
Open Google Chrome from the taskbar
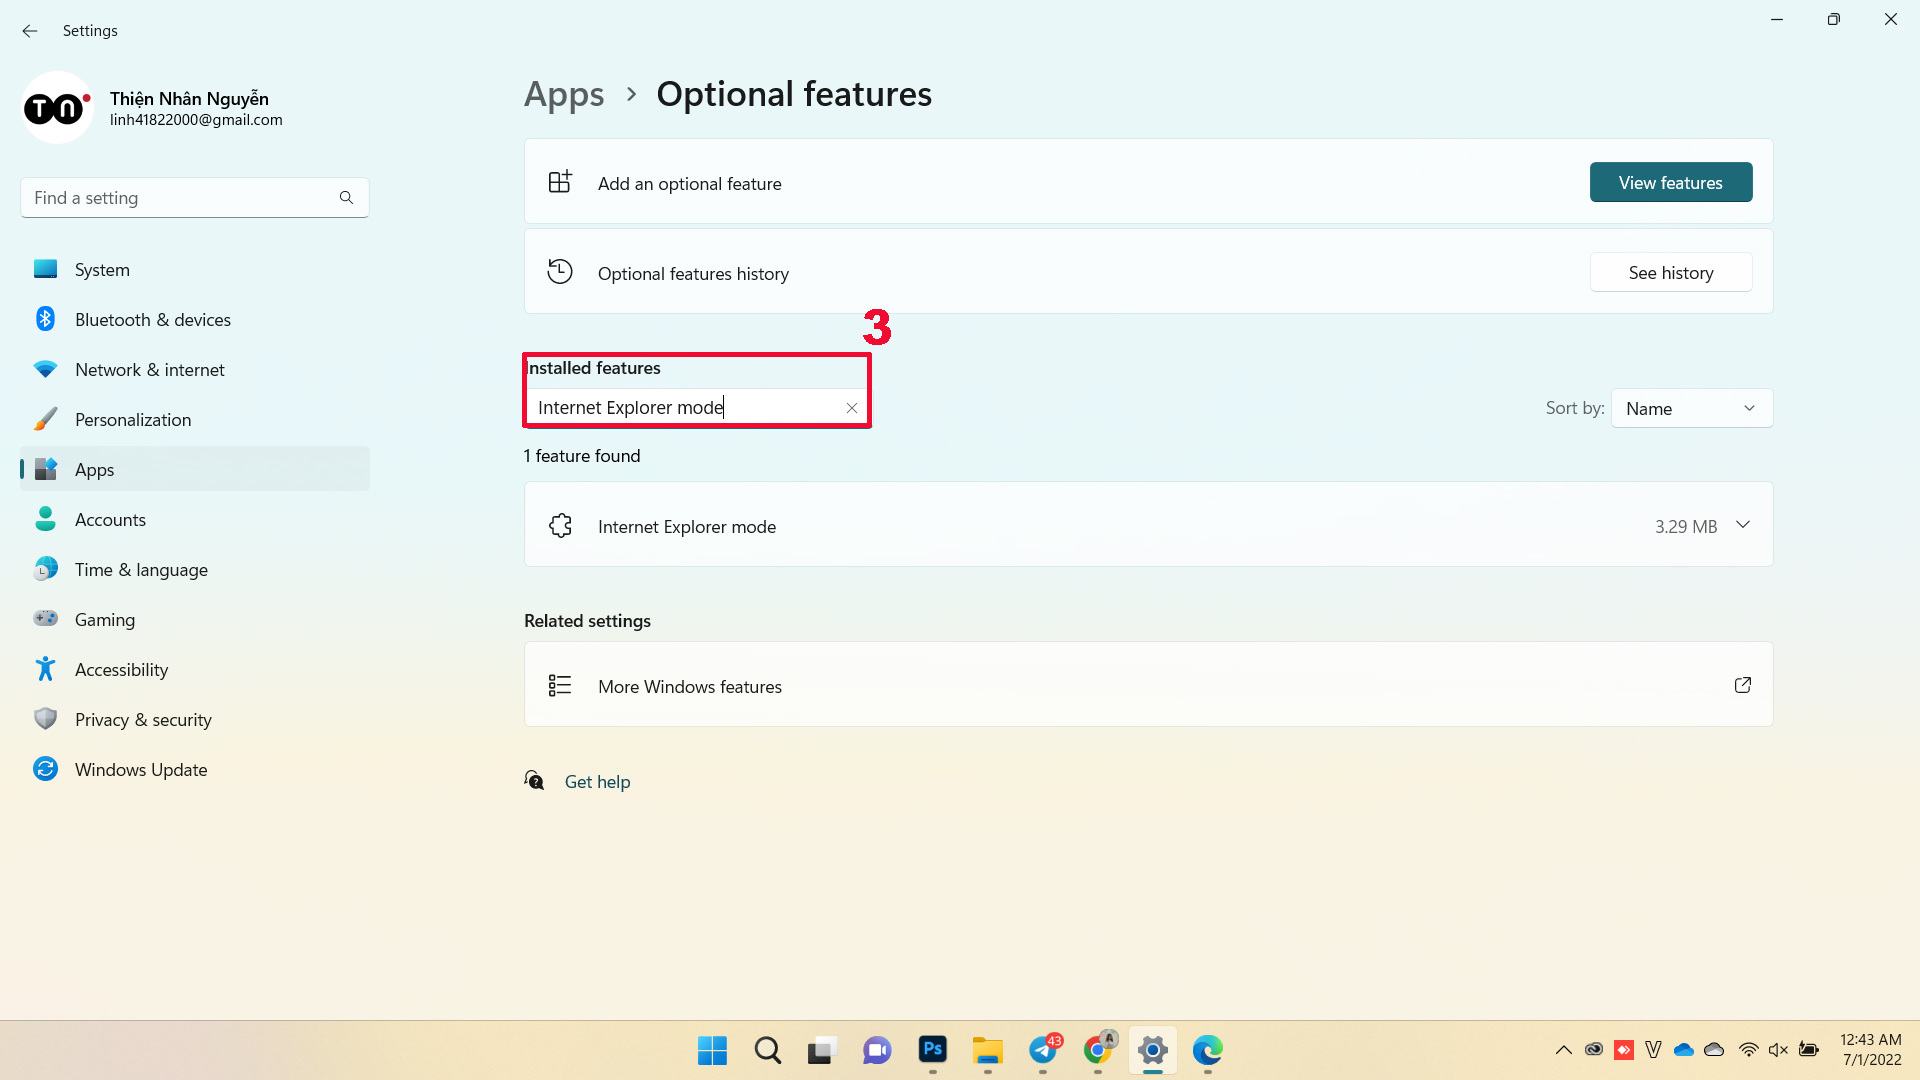click(x=1098, y=1050)
